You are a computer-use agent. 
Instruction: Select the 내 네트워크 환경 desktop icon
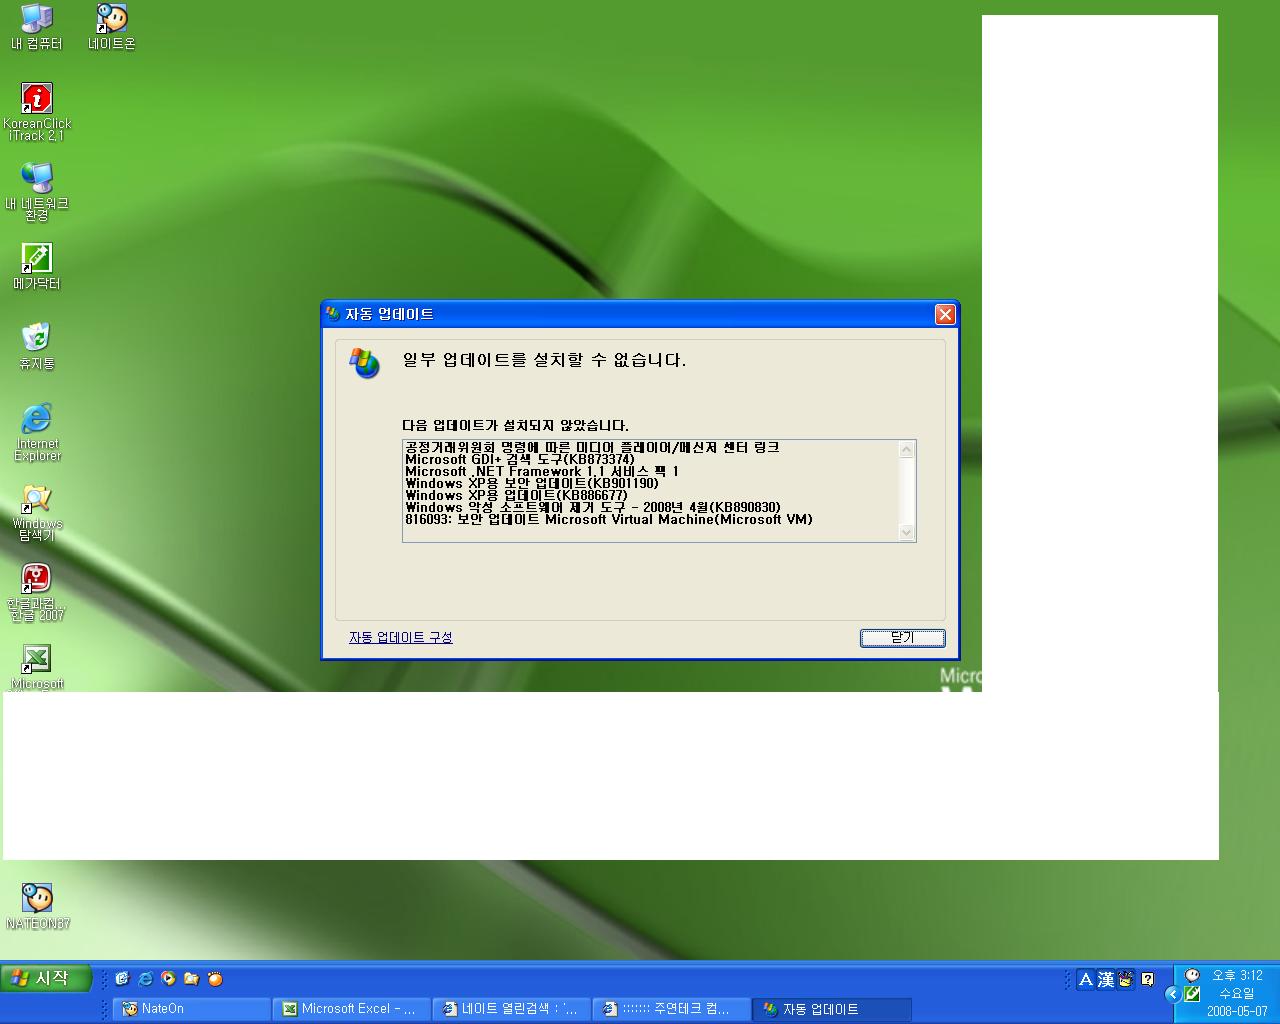[x=37, y=192]
